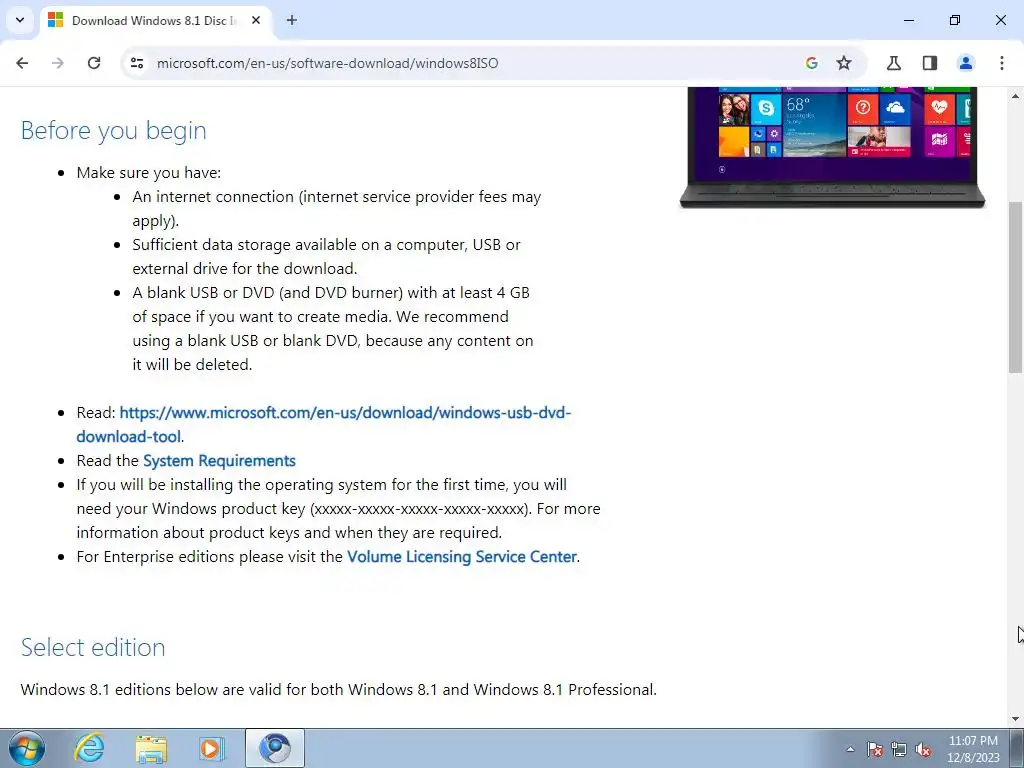Click the scrollbar down arrow

pos(1016,719)
